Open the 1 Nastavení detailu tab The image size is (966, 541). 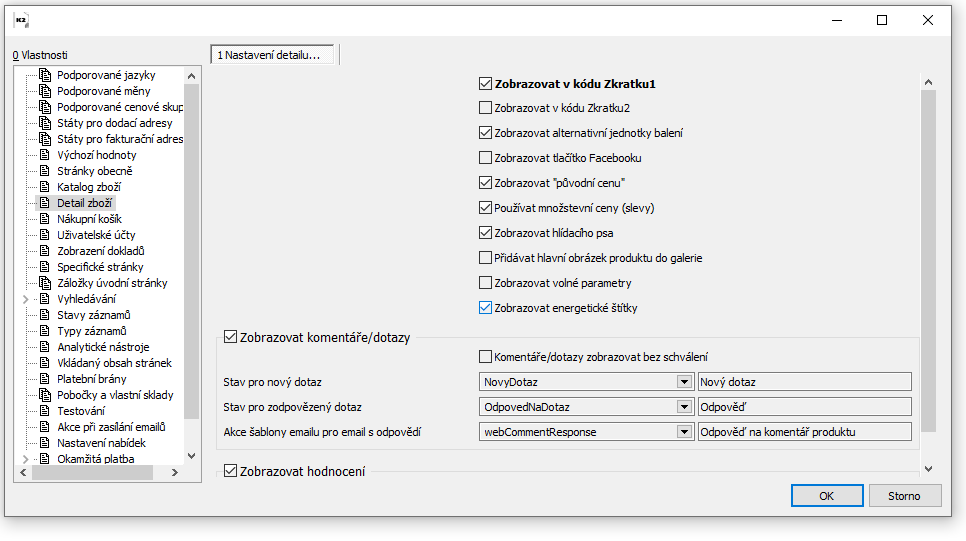[x=272, y=55]
